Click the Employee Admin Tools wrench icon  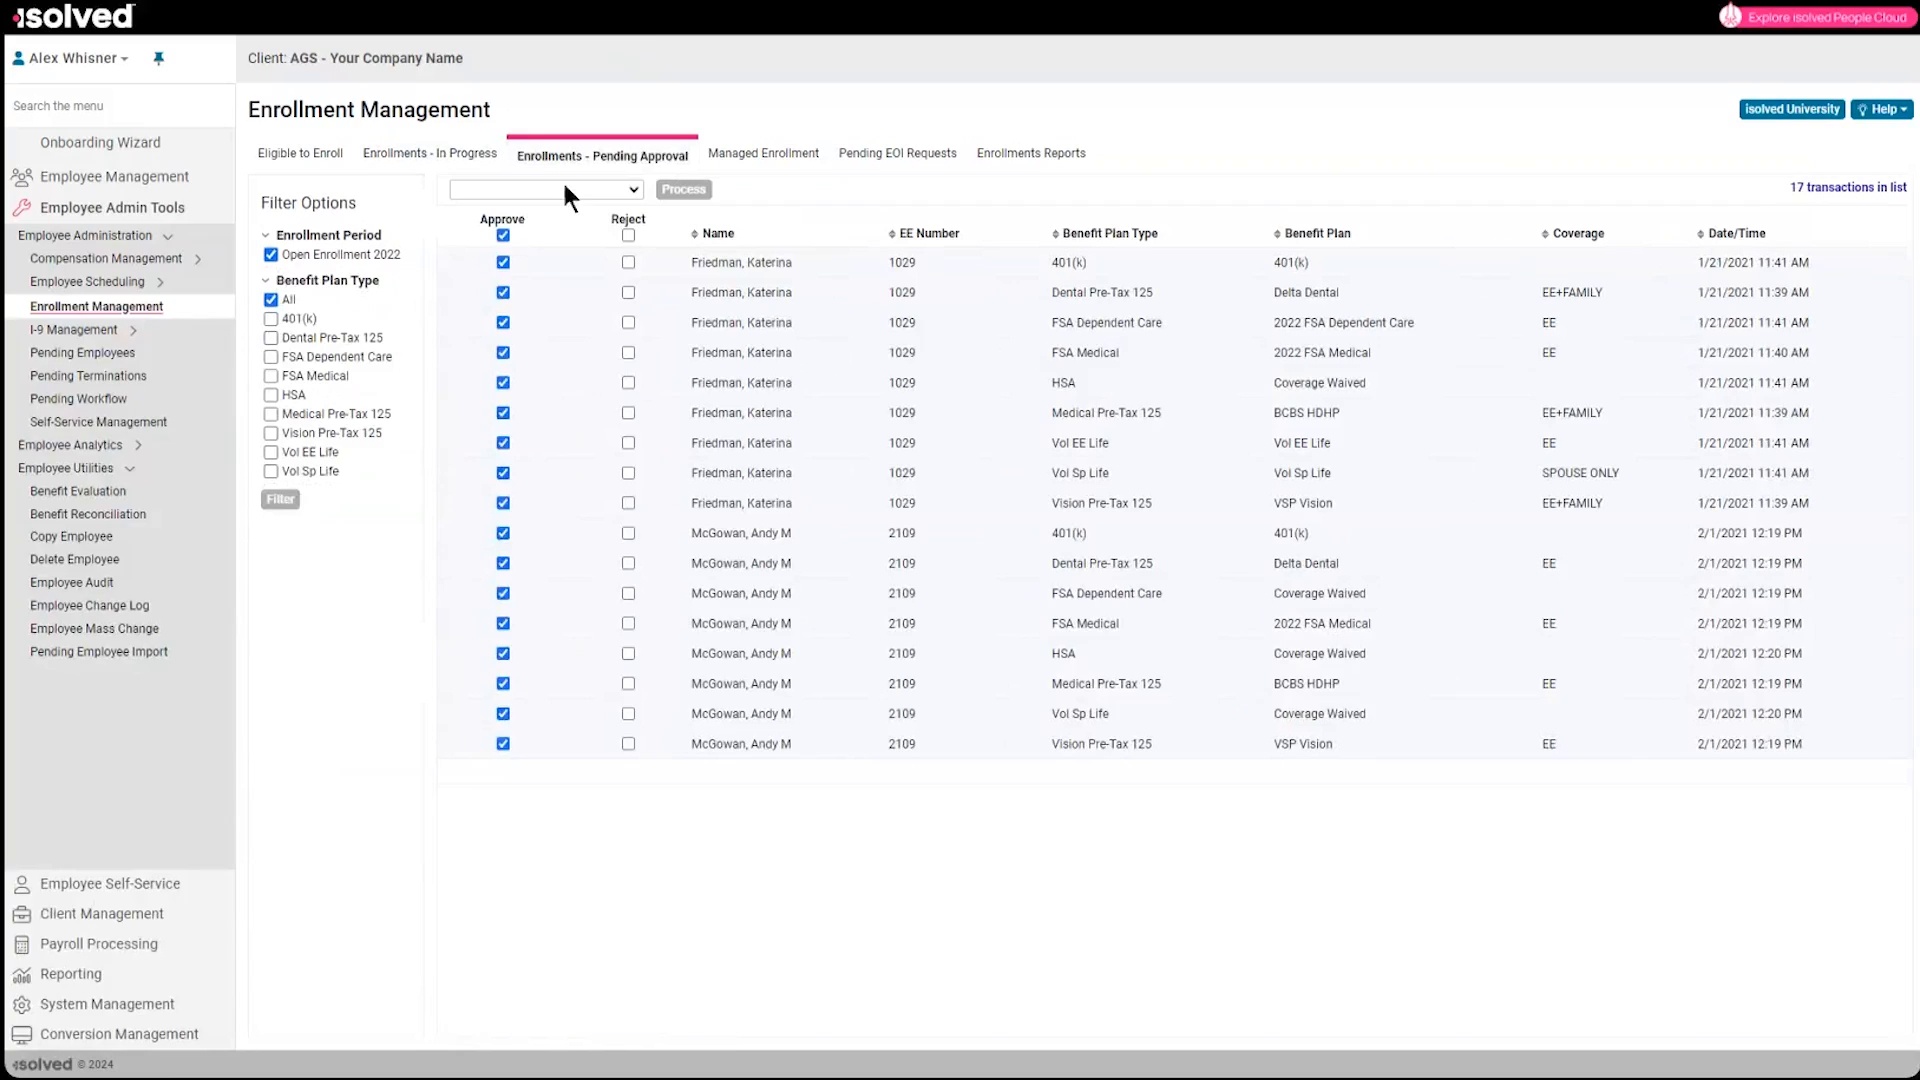pos(22,208)
